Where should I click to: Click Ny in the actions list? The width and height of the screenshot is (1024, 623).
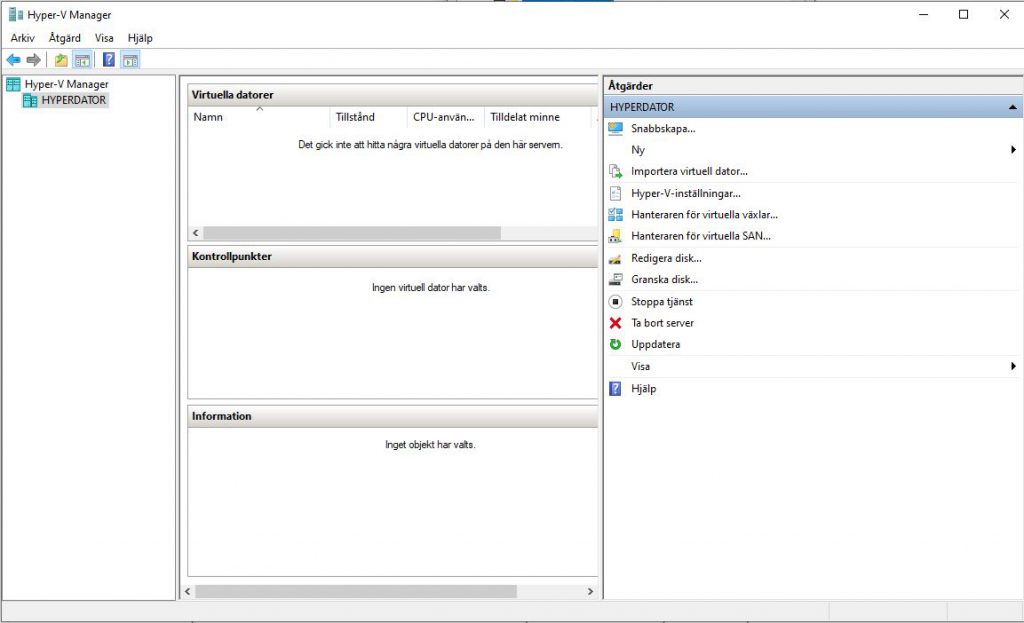638,150
